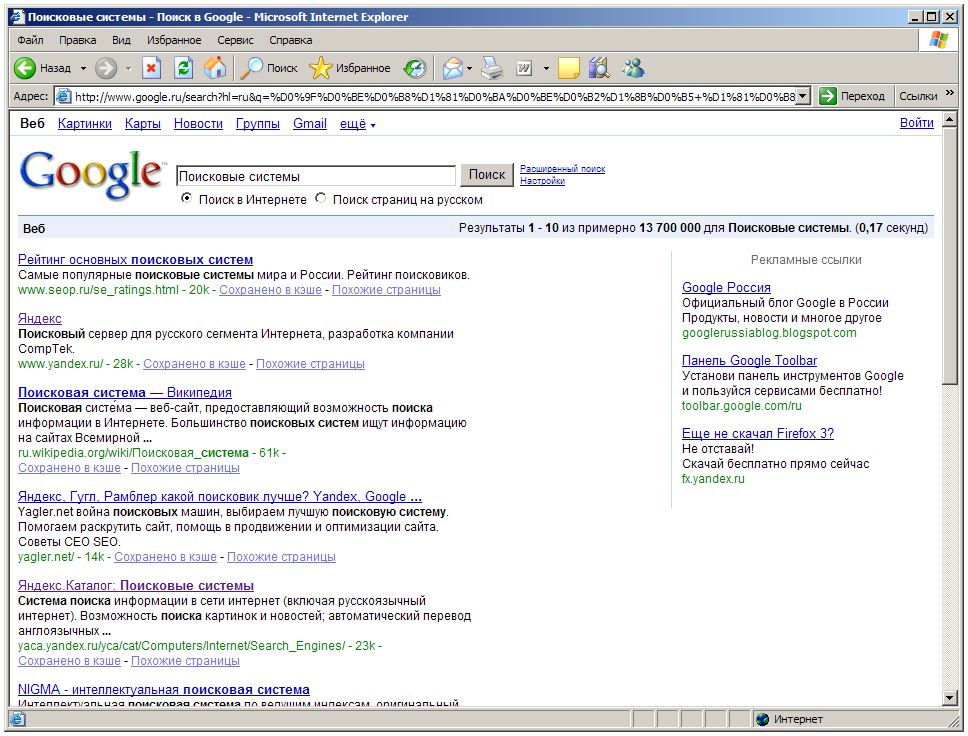Click the Windows flag logo throbber
Viewport: 968px width, 736px height.
[938, 41]
